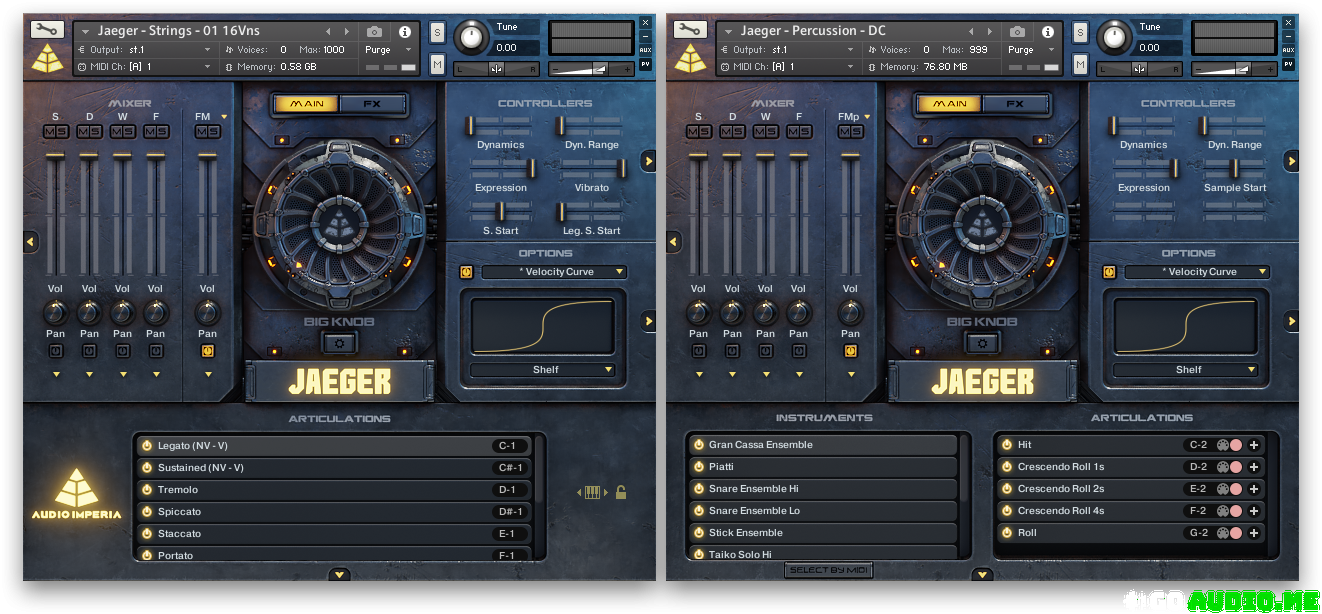Click the left arrow beside Percussion Mixer panel
The image size is (1322, 614).
[673, 241]
